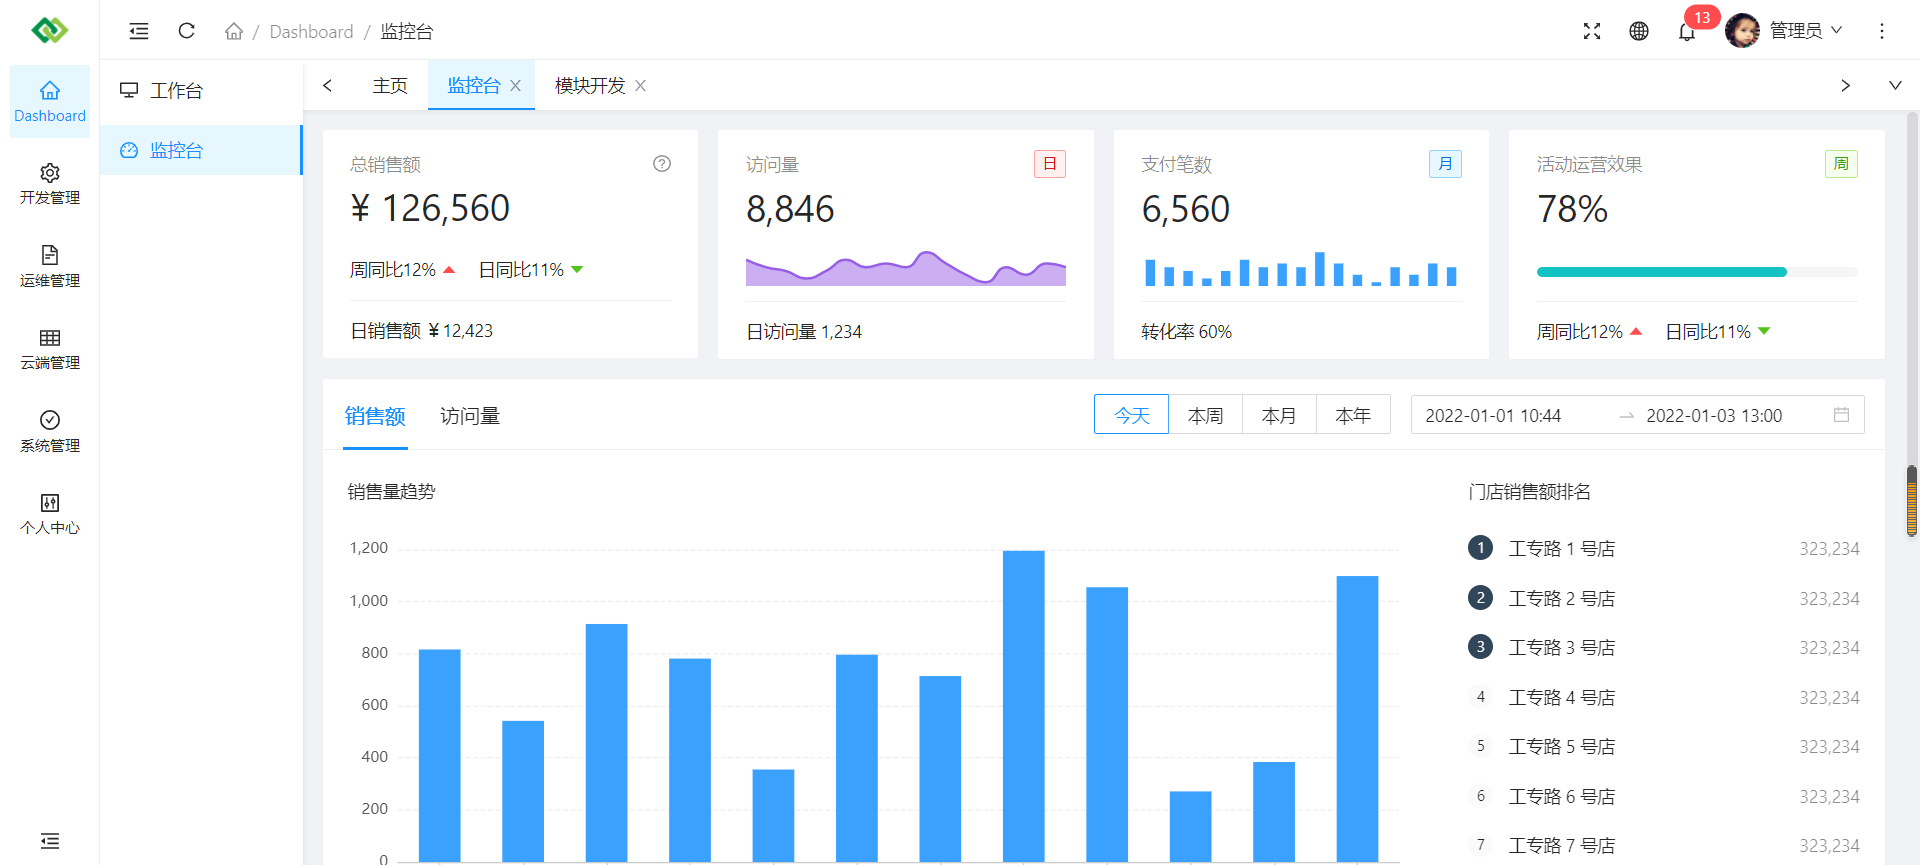Open 运维管理 in sidebar
The width and height of the screenshot is (1920, 865).
50,267
